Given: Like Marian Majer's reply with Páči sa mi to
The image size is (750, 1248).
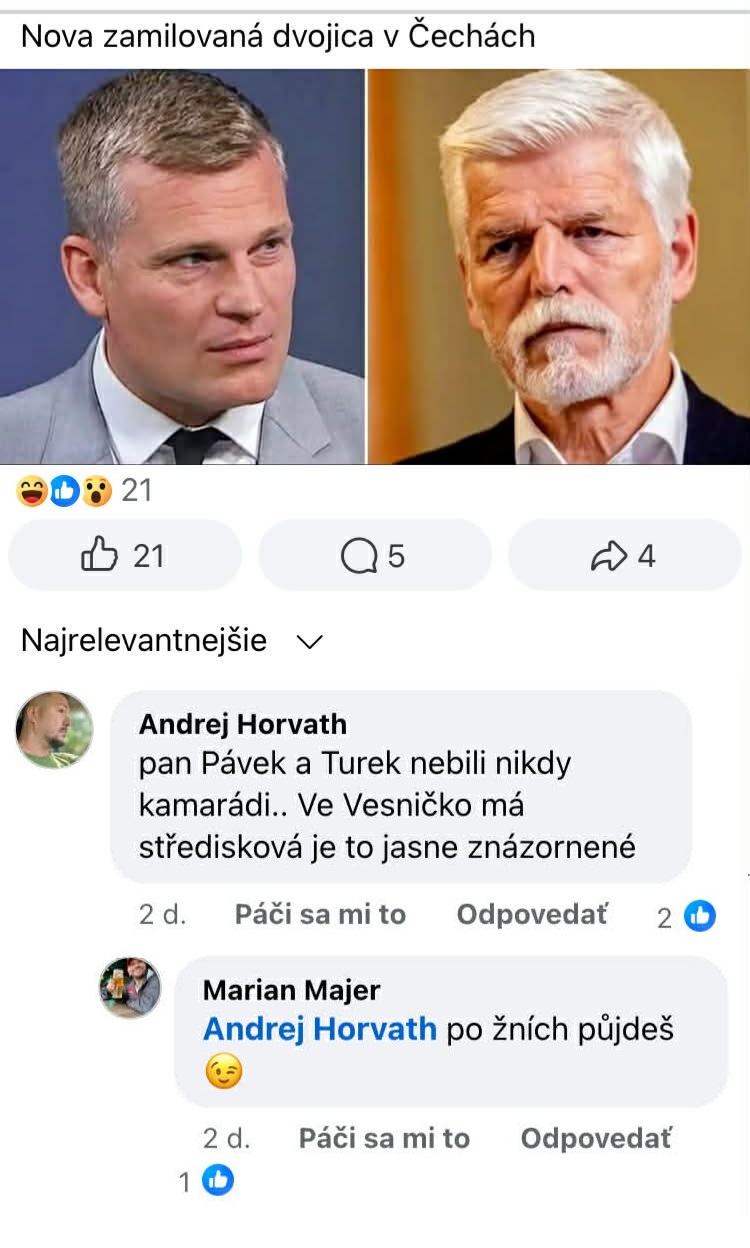Looking at the screenshot, I should point(384,1138).
